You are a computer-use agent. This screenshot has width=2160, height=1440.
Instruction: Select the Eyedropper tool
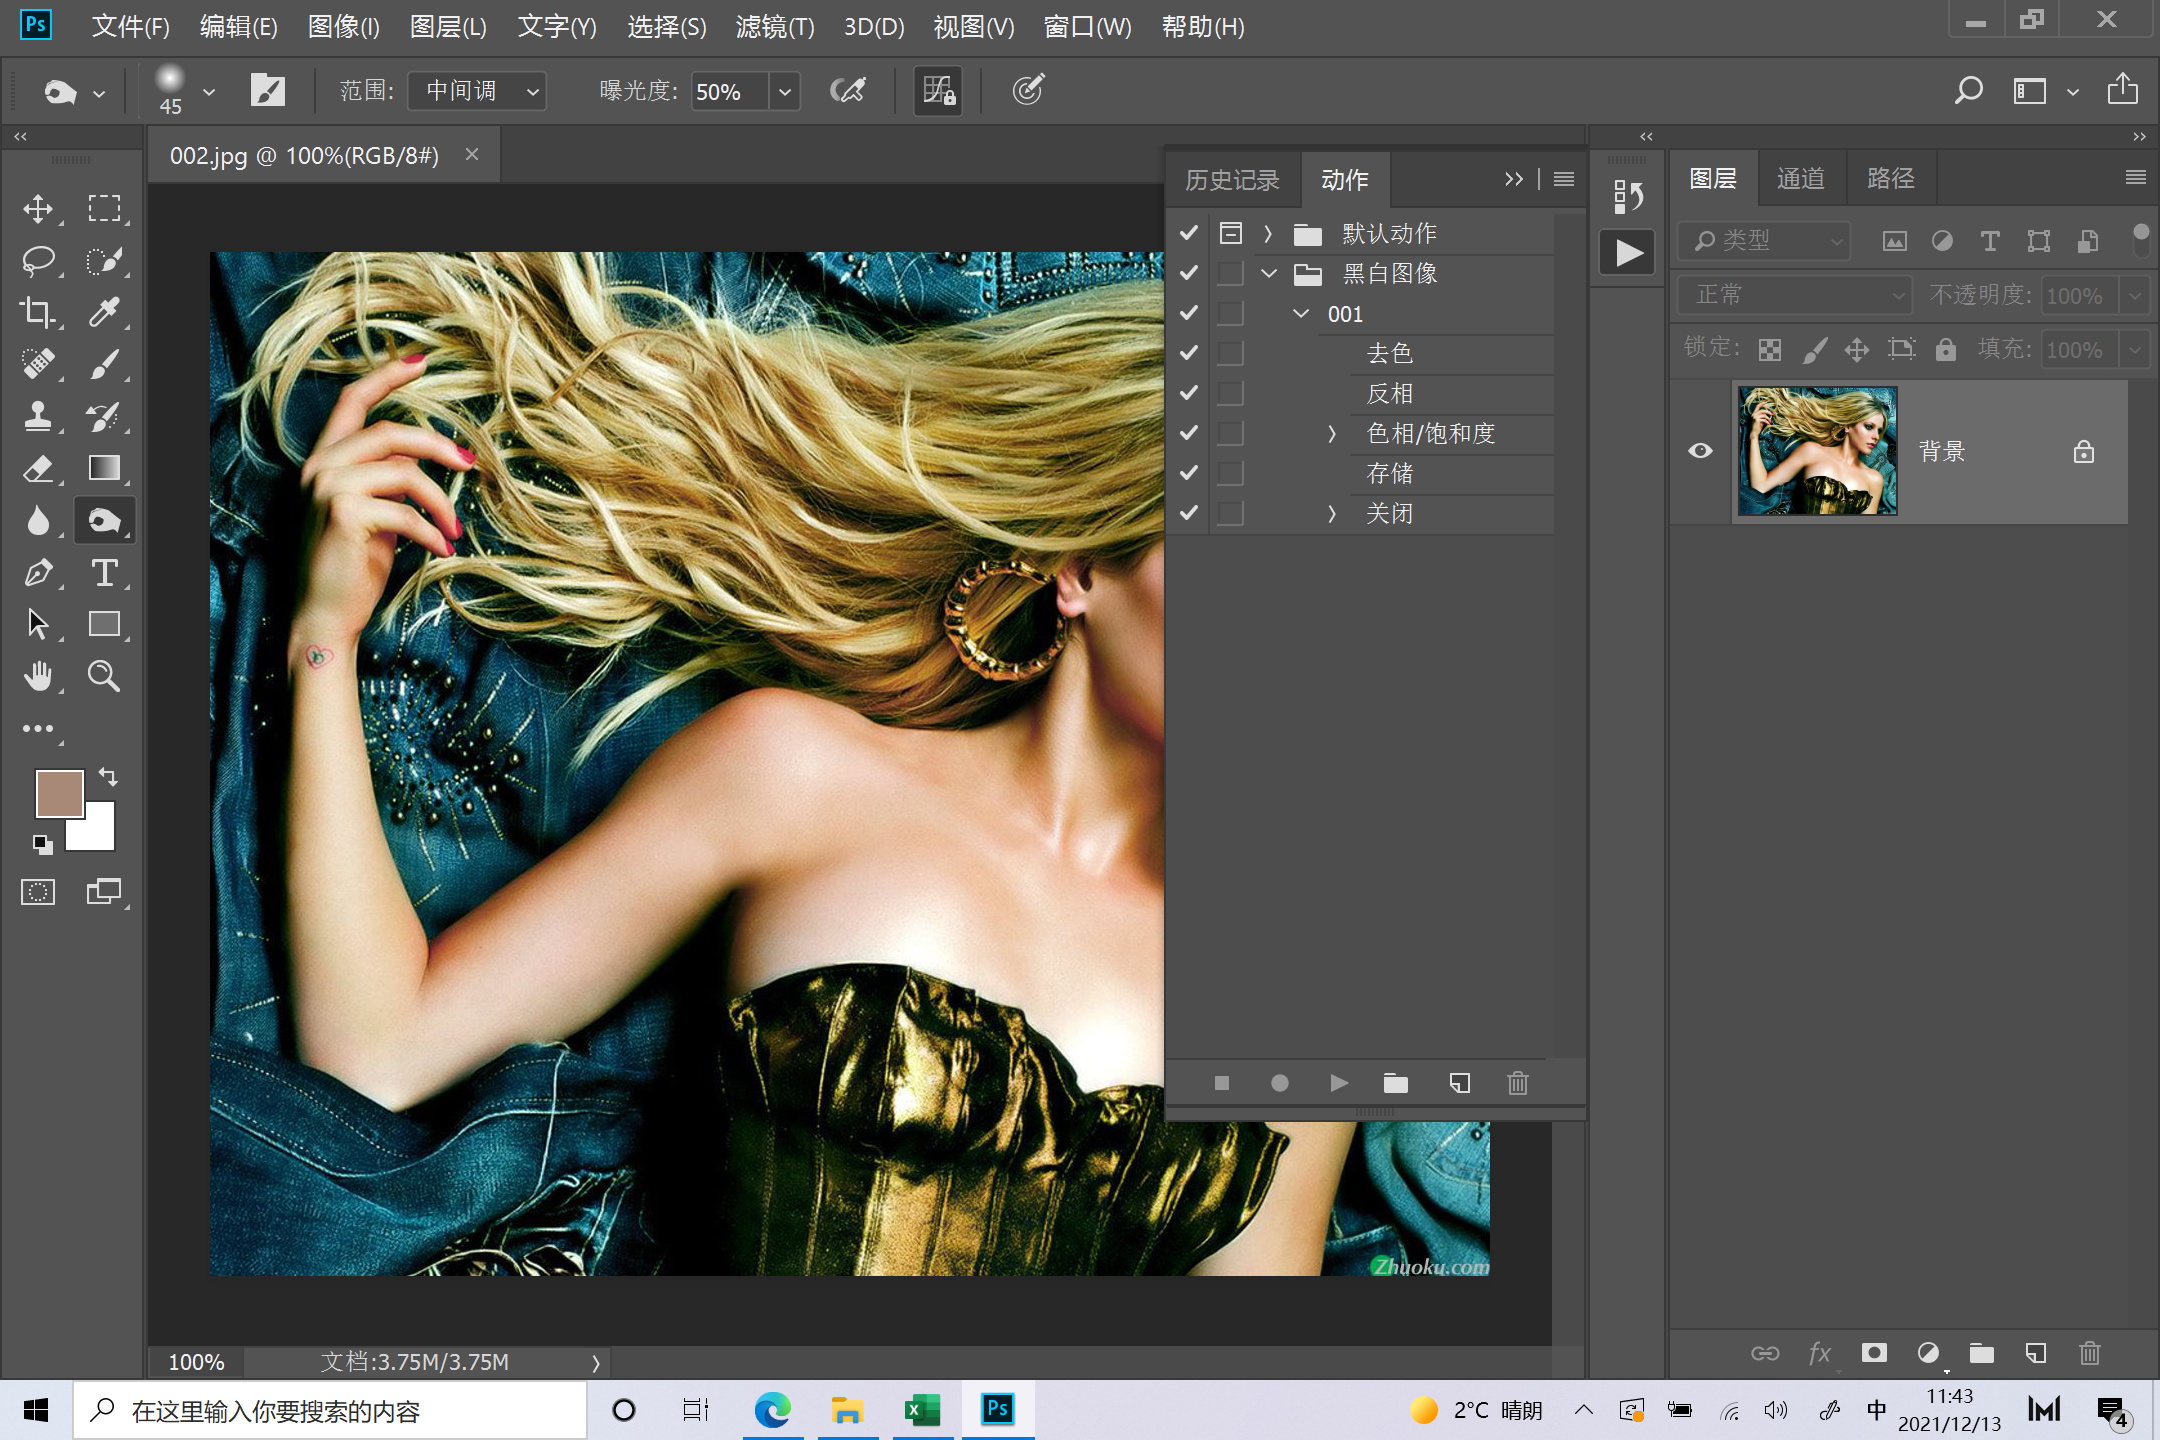point(104,312)
